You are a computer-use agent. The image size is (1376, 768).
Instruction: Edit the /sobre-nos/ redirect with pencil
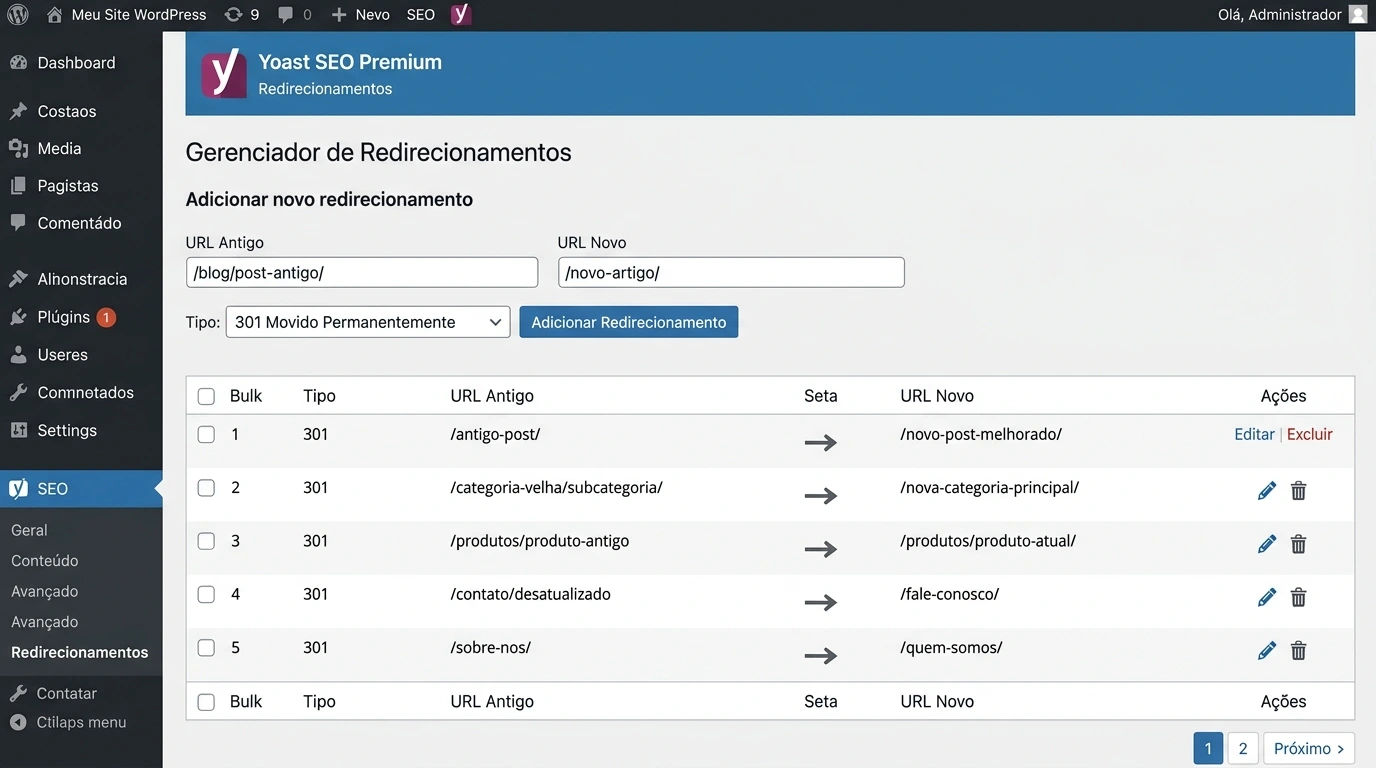[x=1267, y=651]
